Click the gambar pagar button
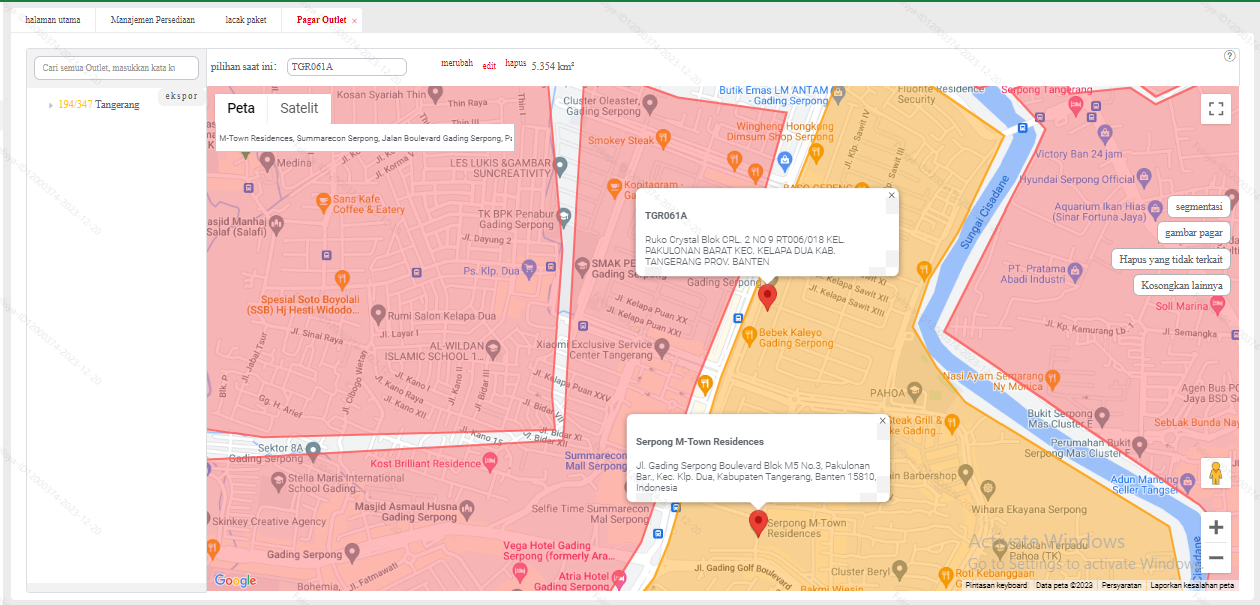This screenshot has width=1260, height=605. [1194, 233]
